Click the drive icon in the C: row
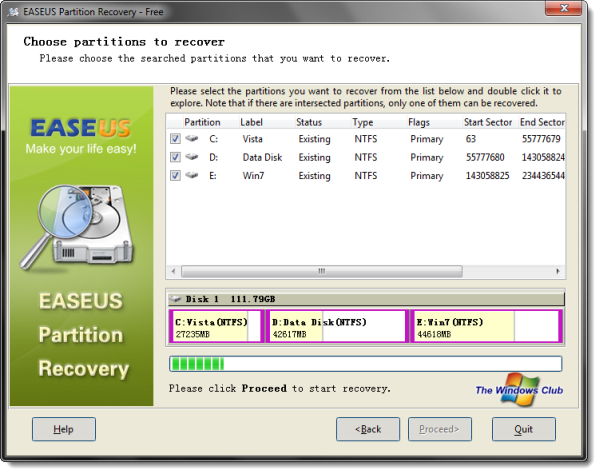Viewport: 600px width, 474px height. point(192,138)
